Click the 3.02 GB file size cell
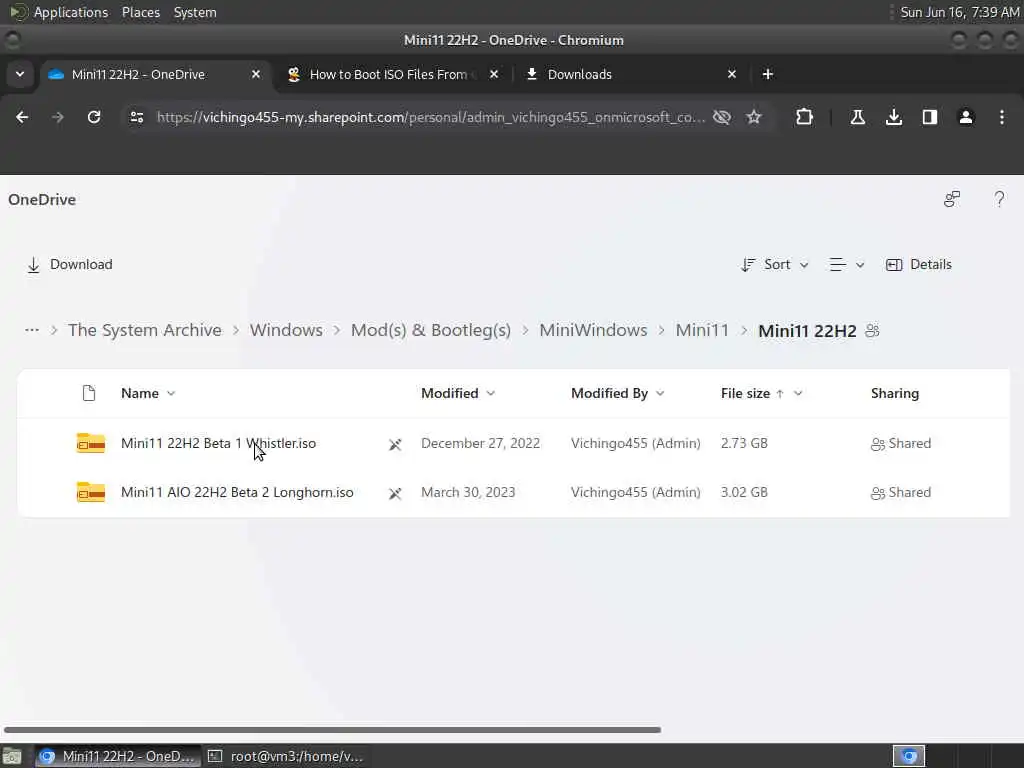The image size is (1024, 768). [x=744, y=492]
